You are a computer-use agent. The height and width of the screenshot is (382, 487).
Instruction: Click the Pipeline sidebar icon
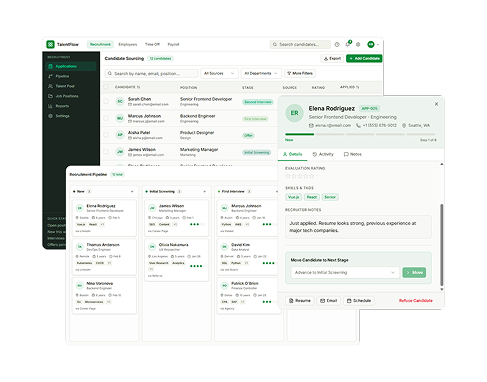click(50, 76)
